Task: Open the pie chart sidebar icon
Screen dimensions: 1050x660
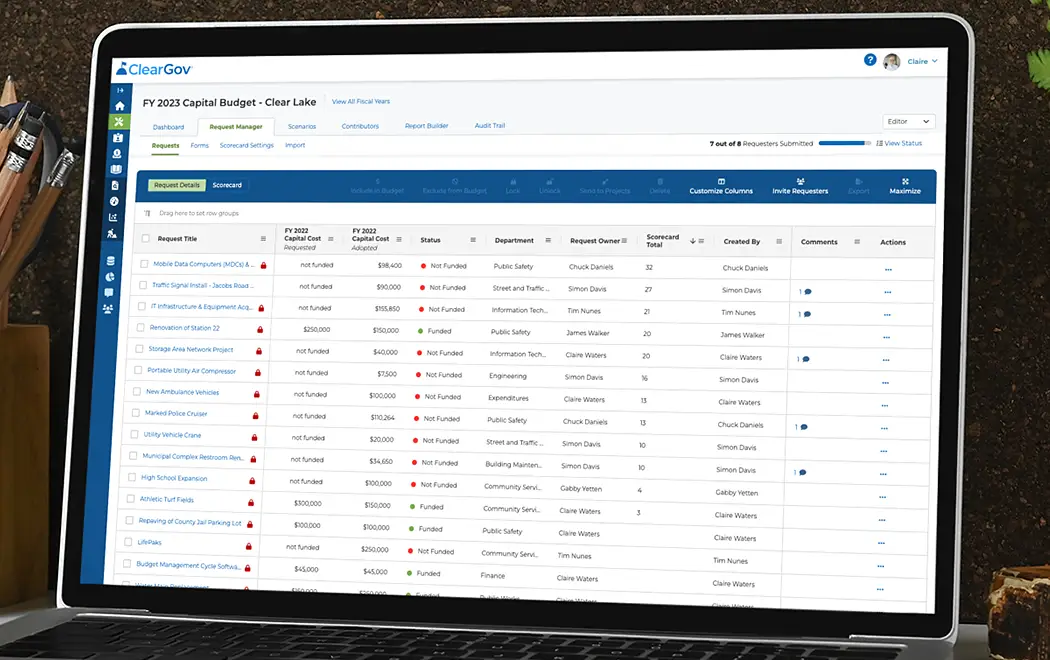Action: (110, 276)
